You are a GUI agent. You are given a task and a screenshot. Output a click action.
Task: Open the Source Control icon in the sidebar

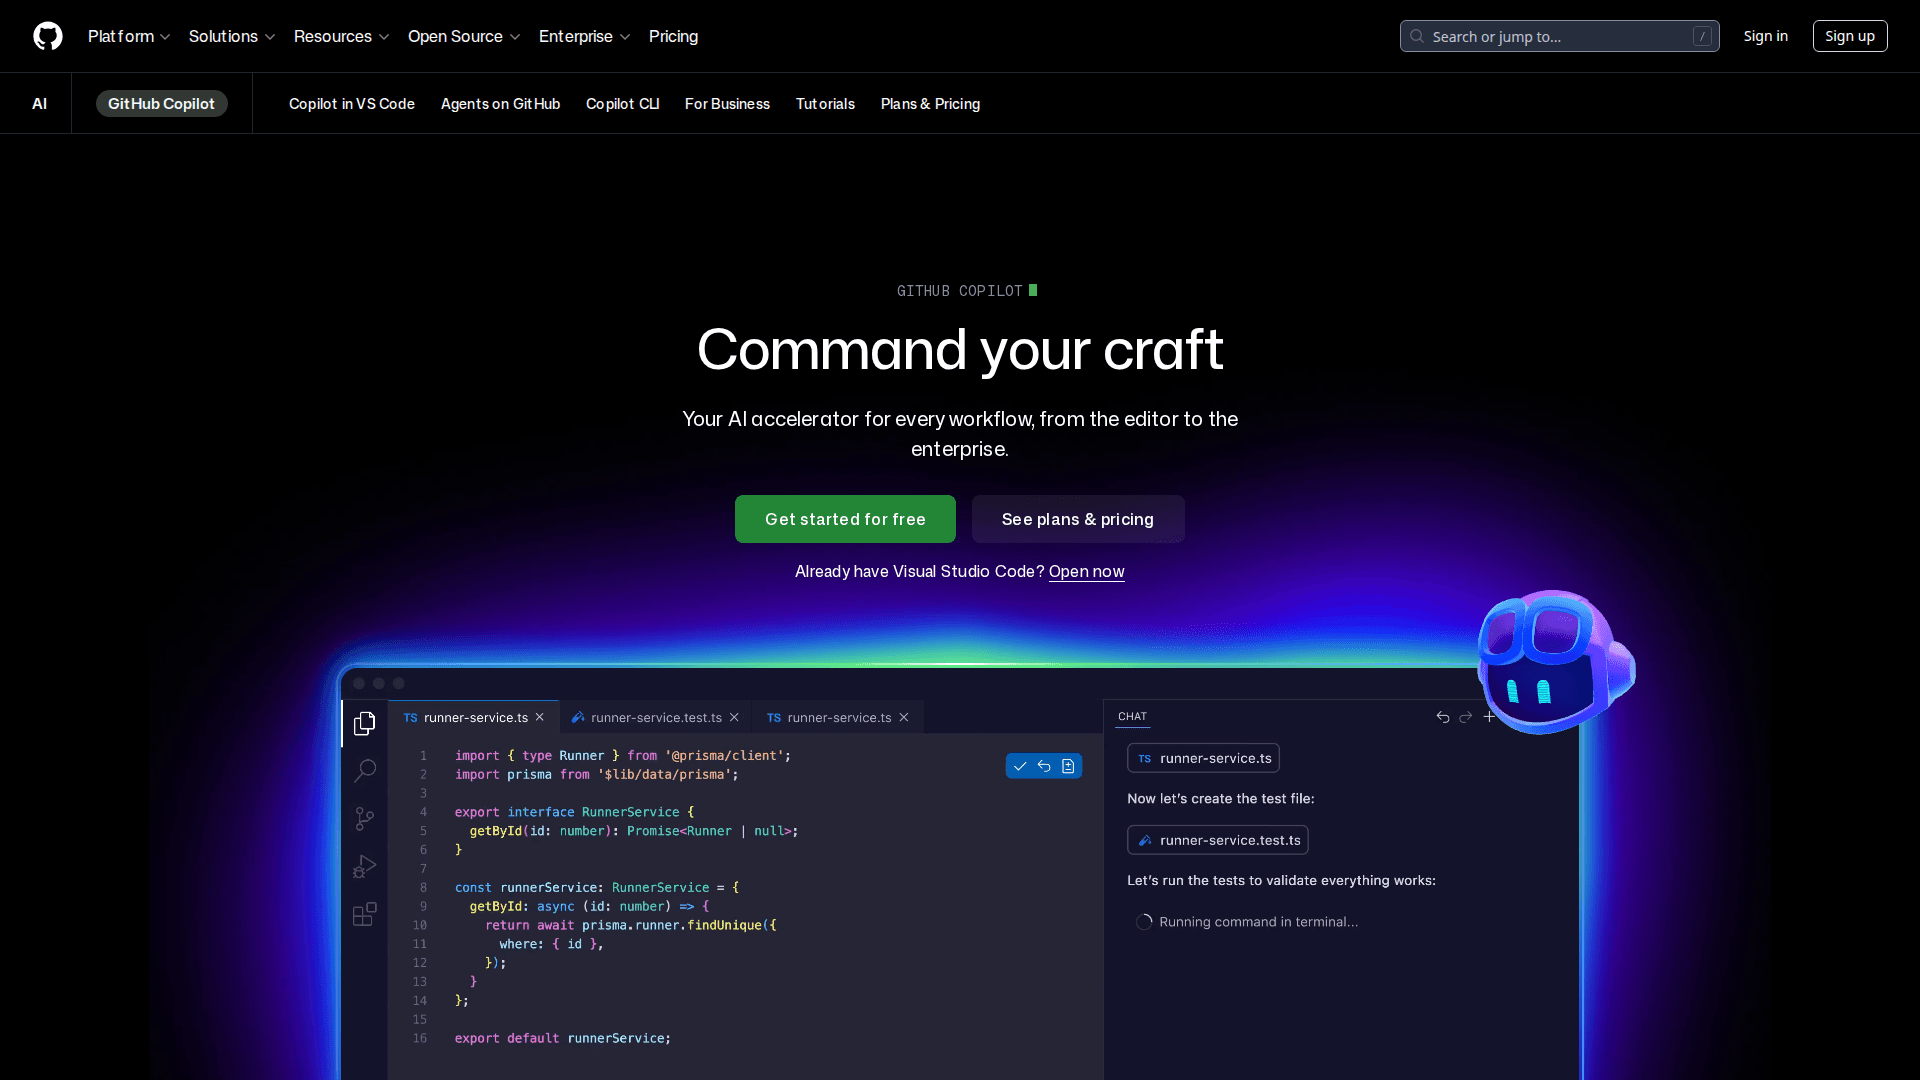tap(364, 818)
